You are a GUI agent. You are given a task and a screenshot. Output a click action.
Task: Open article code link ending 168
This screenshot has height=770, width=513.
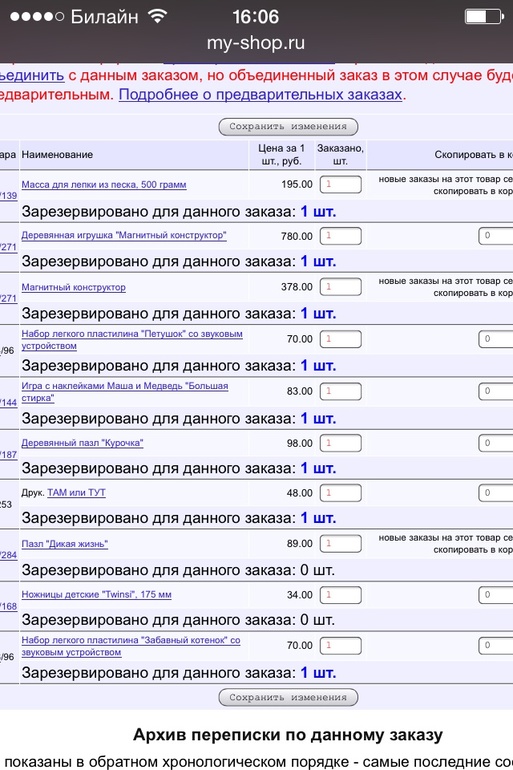coord(8,606)
